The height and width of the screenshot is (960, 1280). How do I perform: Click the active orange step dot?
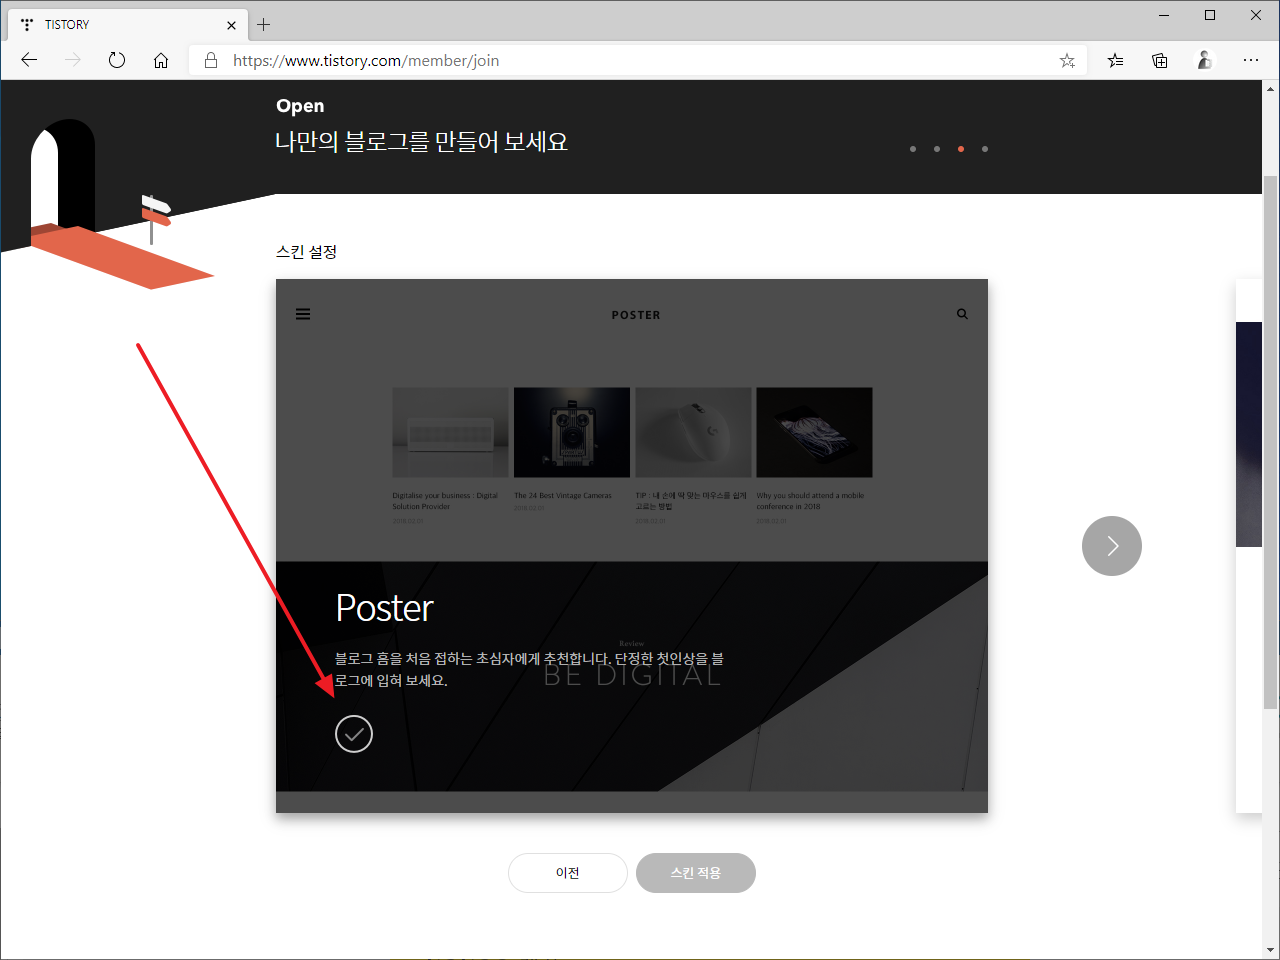click(x=961, y=149)
